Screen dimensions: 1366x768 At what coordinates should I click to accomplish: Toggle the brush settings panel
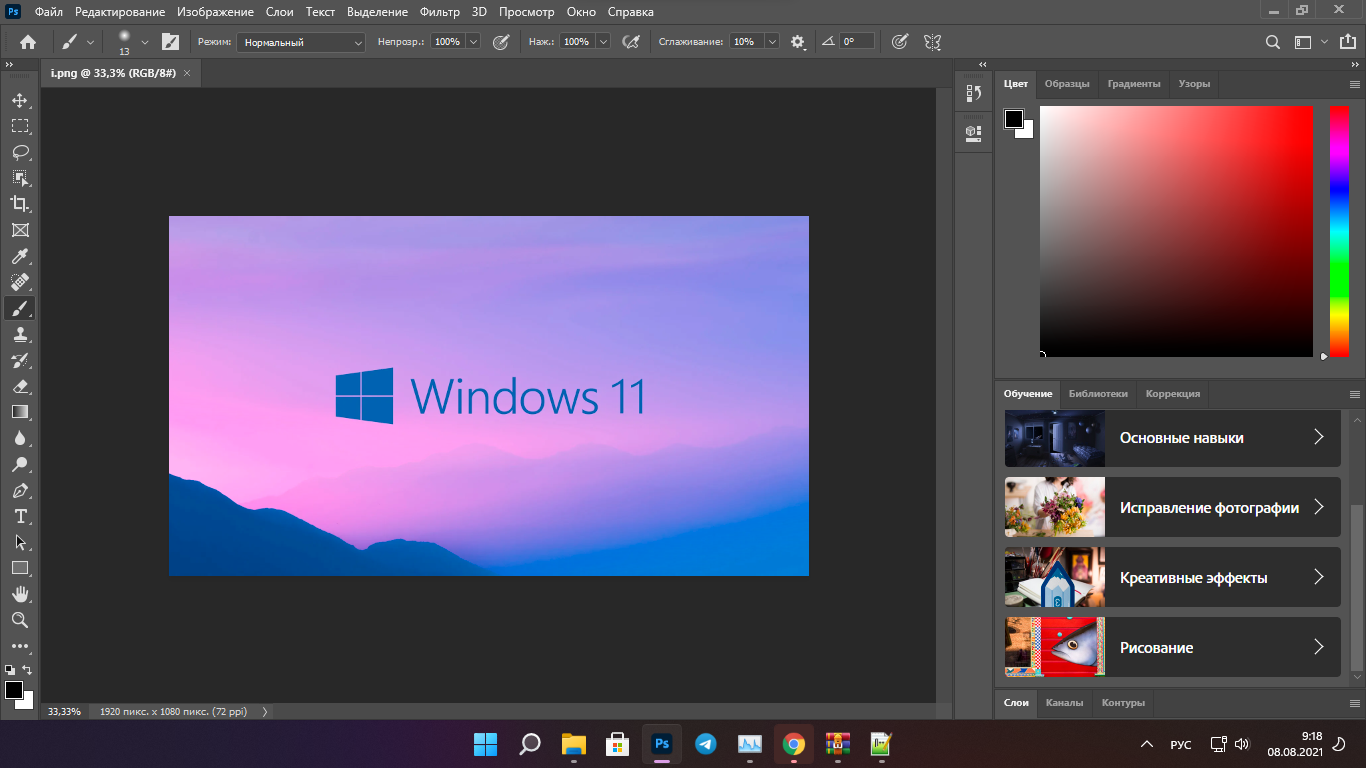170,42
